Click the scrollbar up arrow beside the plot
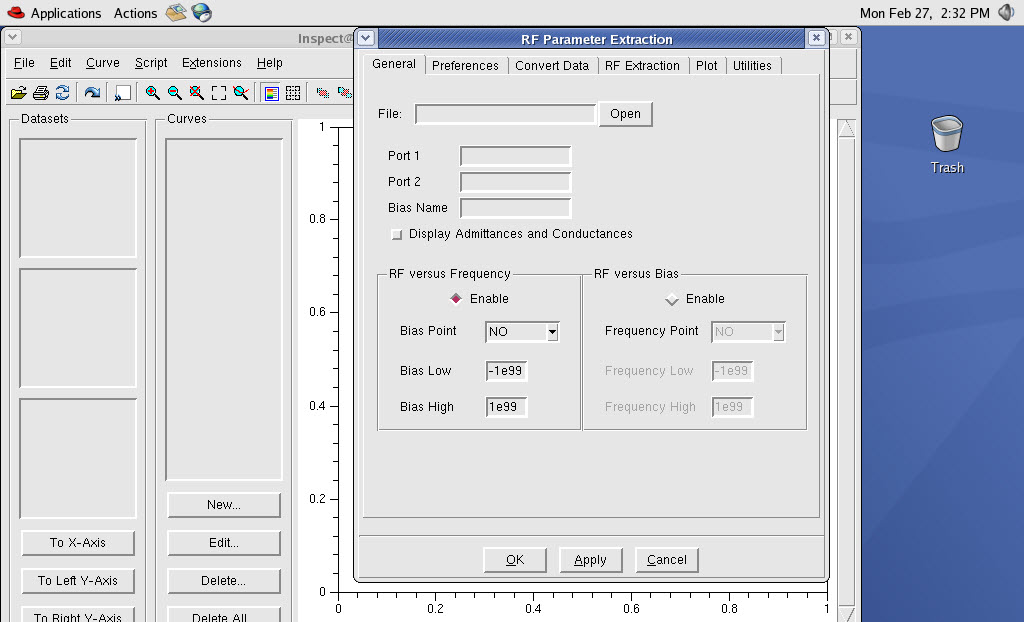The width and height of the screenshot is (1024, 622). click(x=846, y=129)
